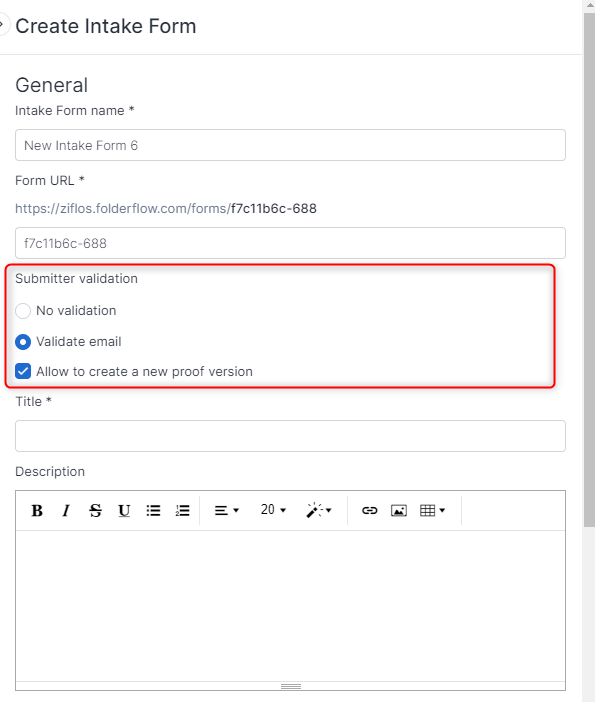Click into the Title text field

coord(290,436)
